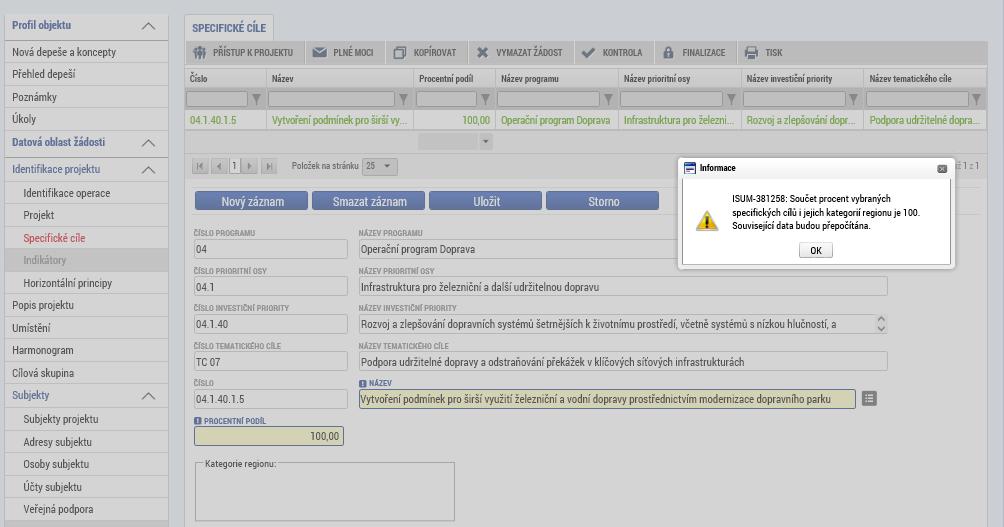Click the Procentní podíl input field
The width and height of the screenshot is (1004, 527).
click(269, 436)
